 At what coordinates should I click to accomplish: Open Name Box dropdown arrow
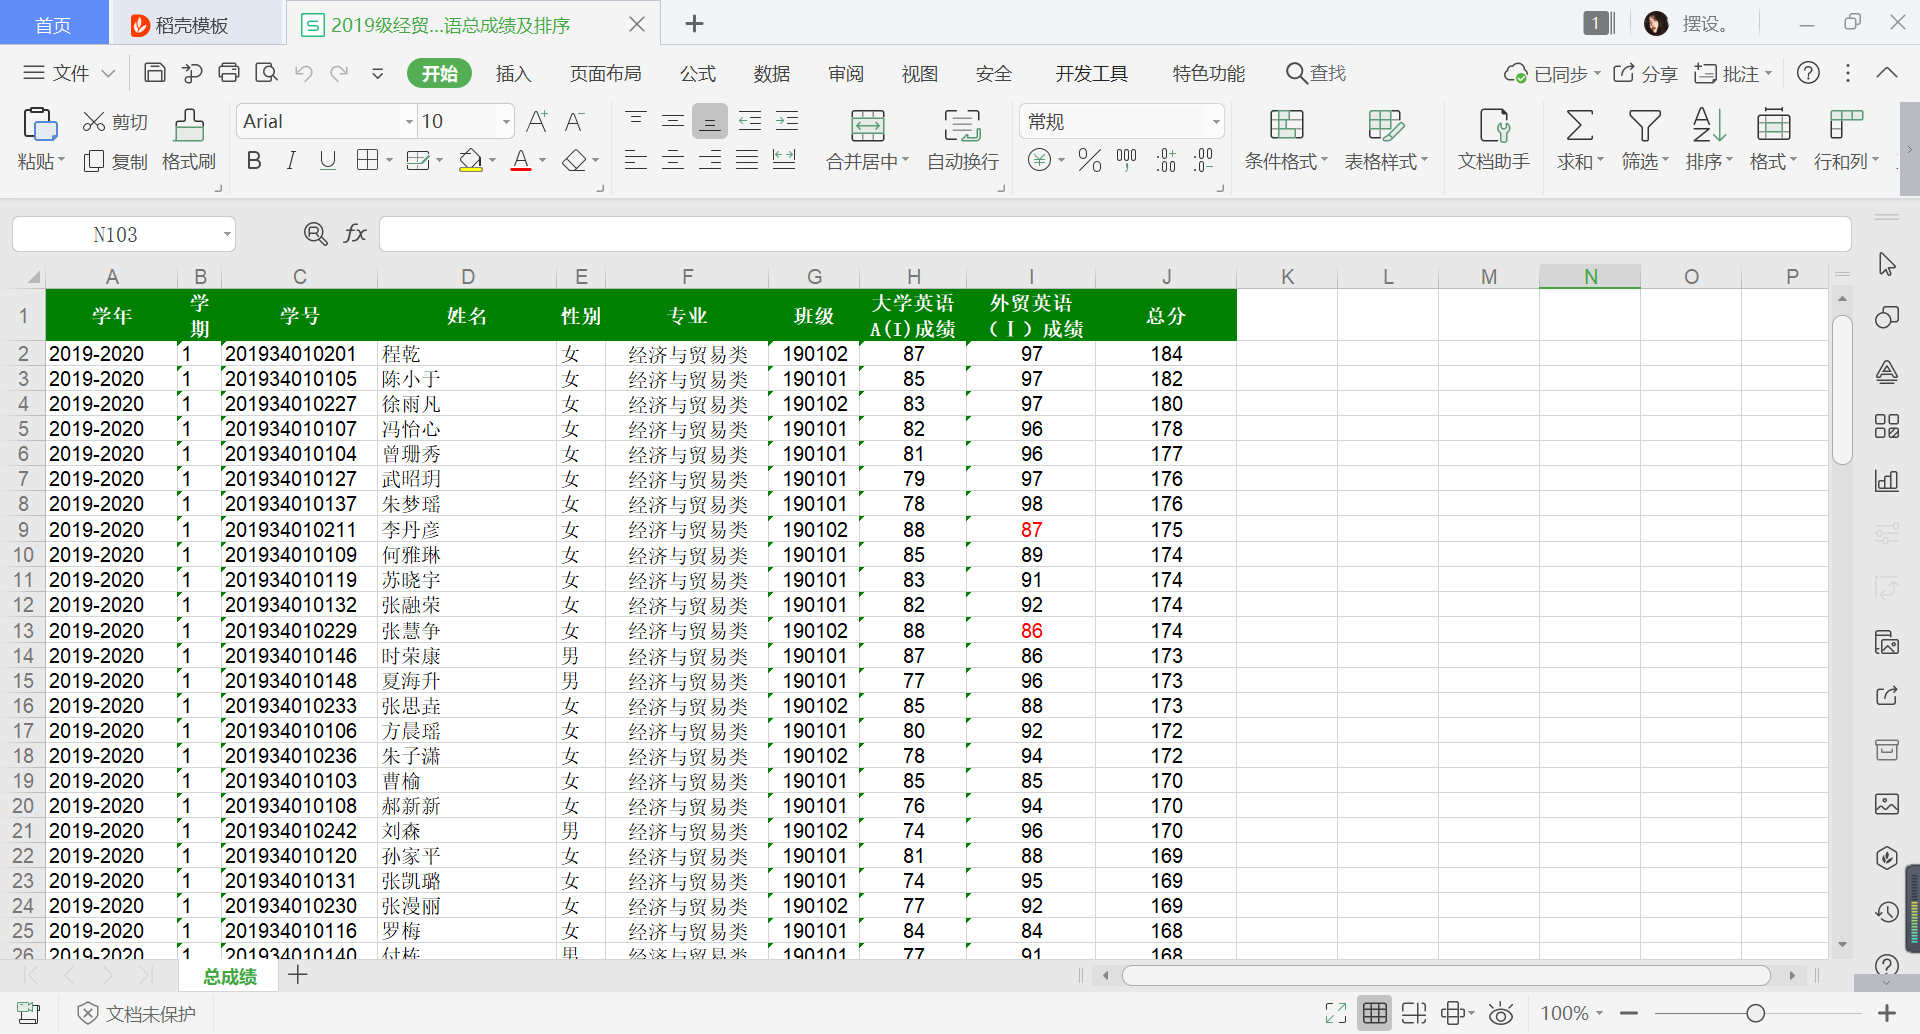[x=227, y=235]
